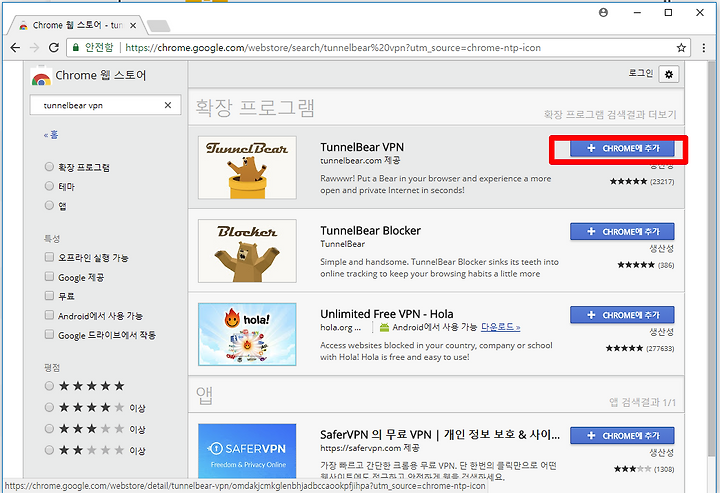Open the settings gear in the web store
720x493 pixels.
669,74
